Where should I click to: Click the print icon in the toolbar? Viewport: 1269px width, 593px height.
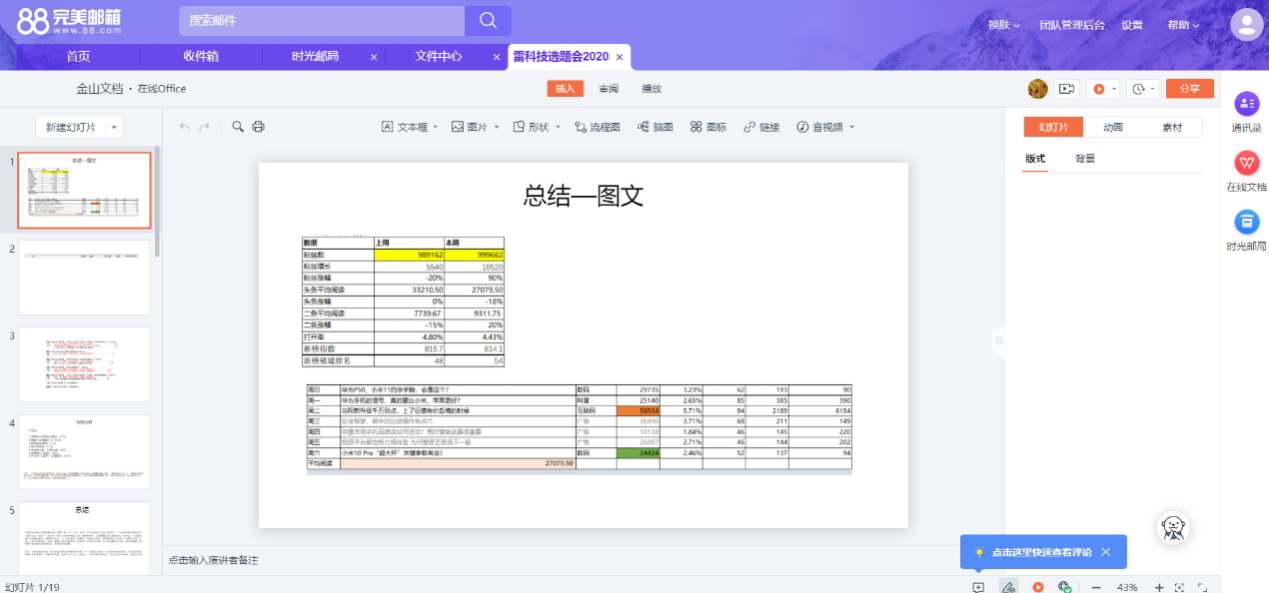coord(259,127)
